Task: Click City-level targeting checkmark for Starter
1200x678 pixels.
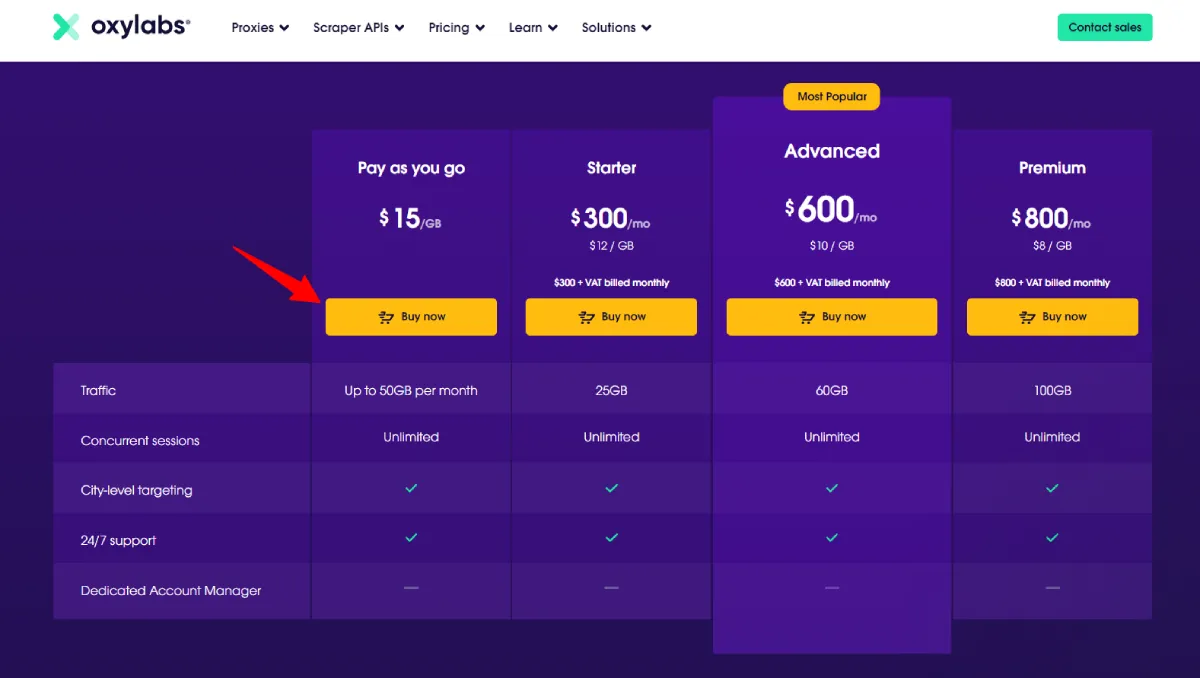Action: click(x=611, y=488)
